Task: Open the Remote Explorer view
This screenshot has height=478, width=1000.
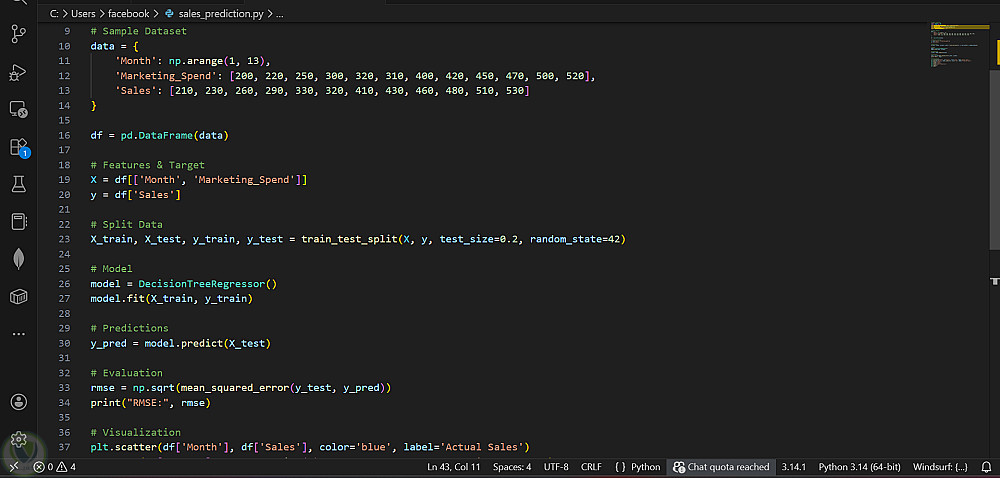Action: 18,110
